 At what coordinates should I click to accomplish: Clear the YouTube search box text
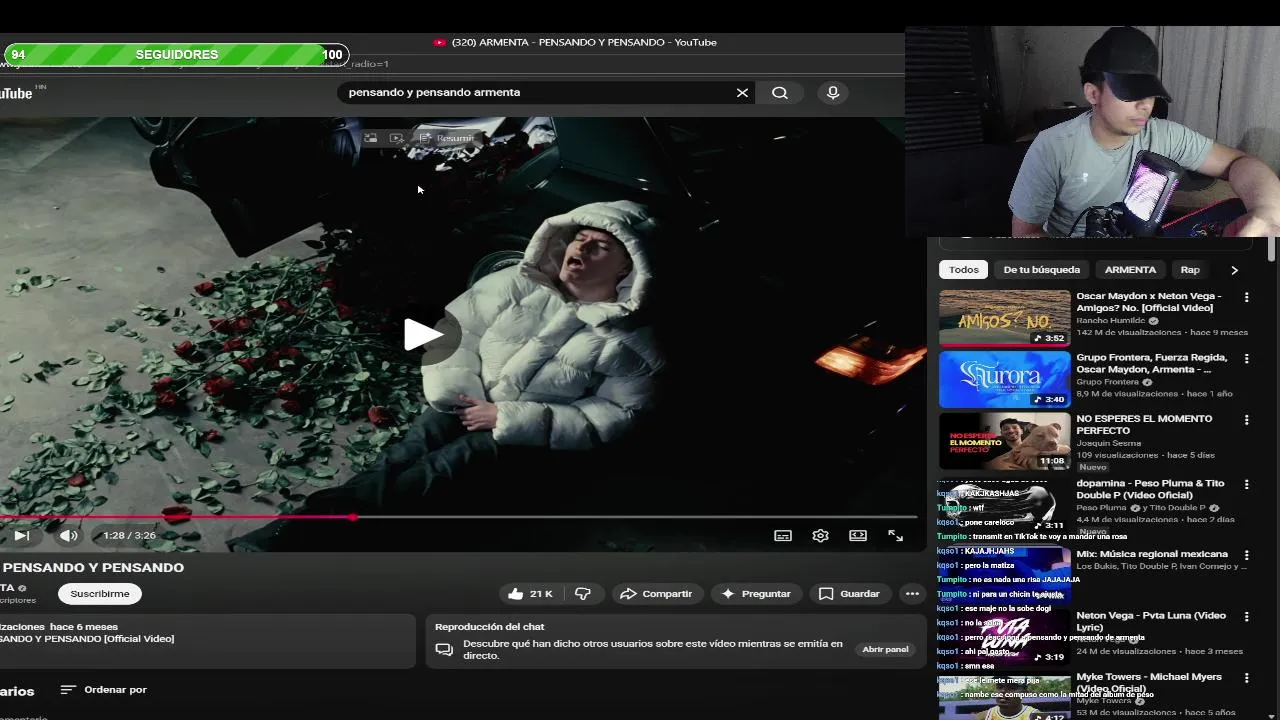(742, 92)
